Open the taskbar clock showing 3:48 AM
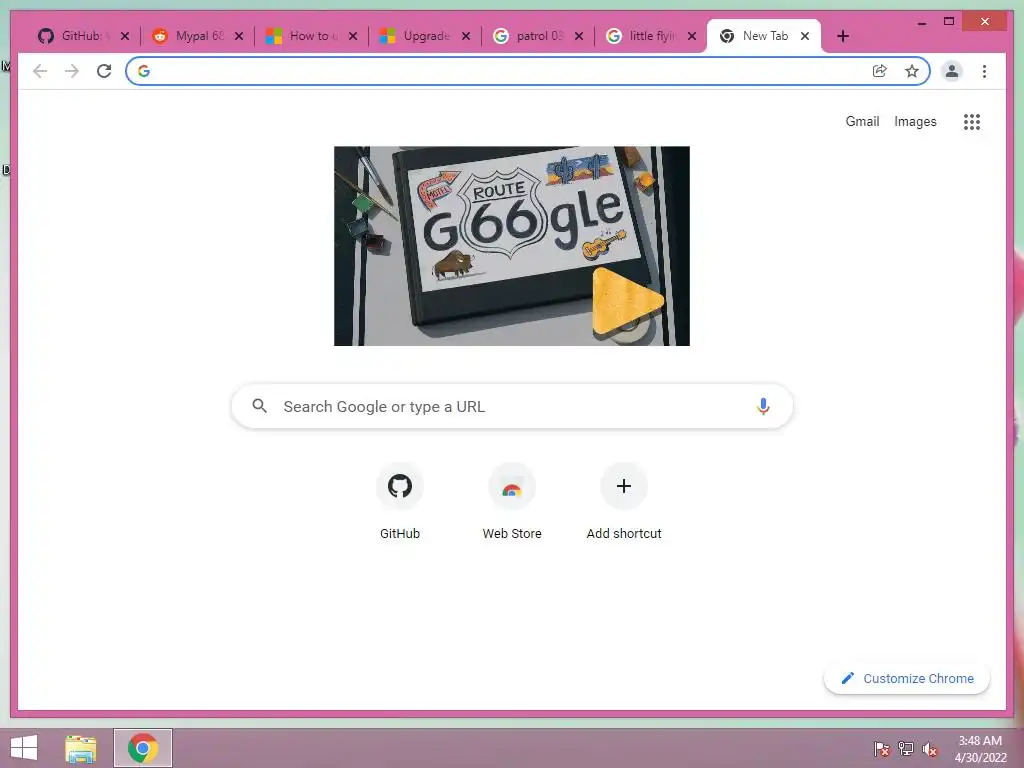1024x768 pixels. (980, 749)
